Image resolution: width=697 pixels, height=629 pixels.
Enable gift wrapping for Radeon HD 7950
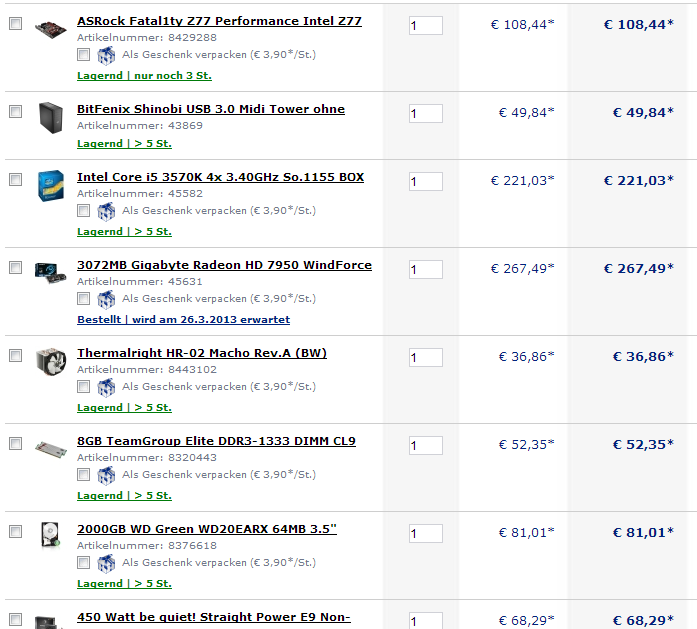[83, 298]
